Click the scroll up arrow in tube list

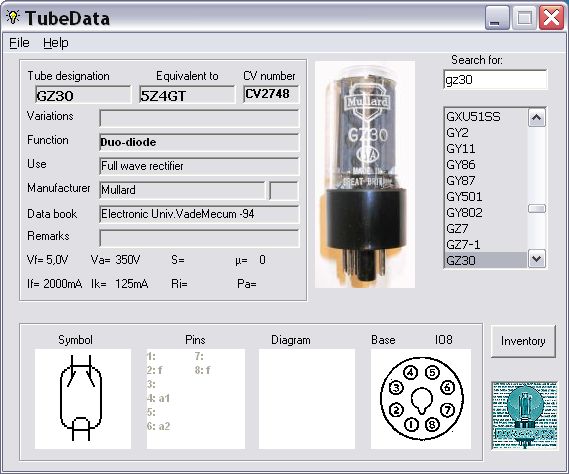[537, 118]
